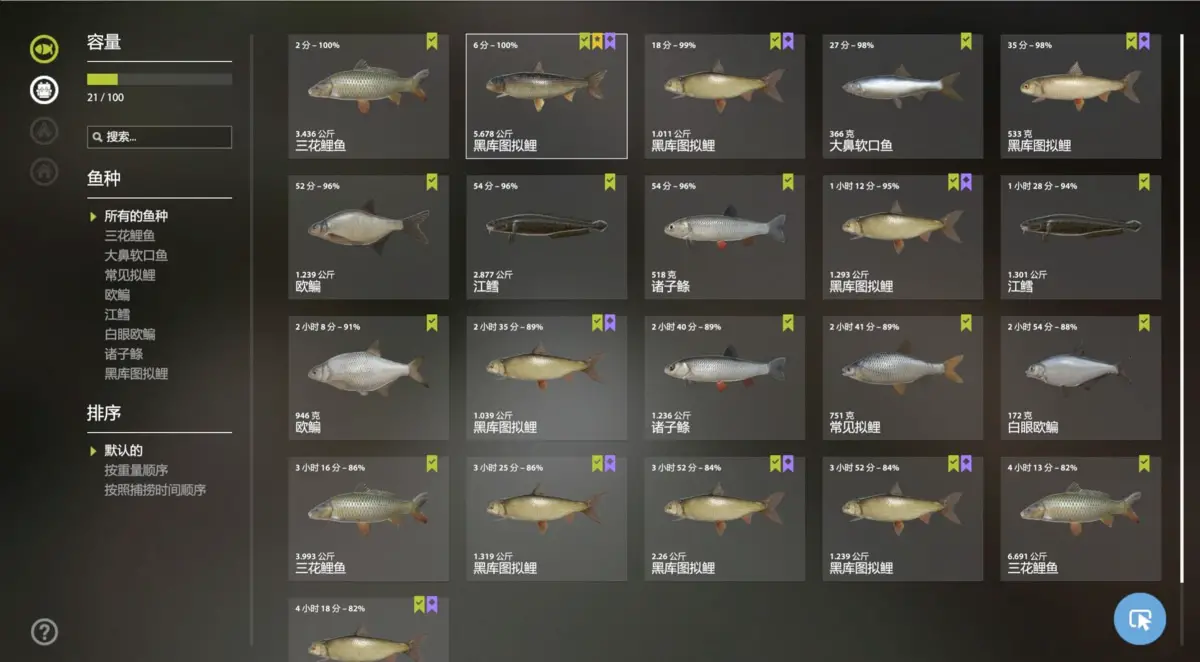Click the 搜索 search field
The width and height of the screenshot is (1200, 662).
(159, 137)
